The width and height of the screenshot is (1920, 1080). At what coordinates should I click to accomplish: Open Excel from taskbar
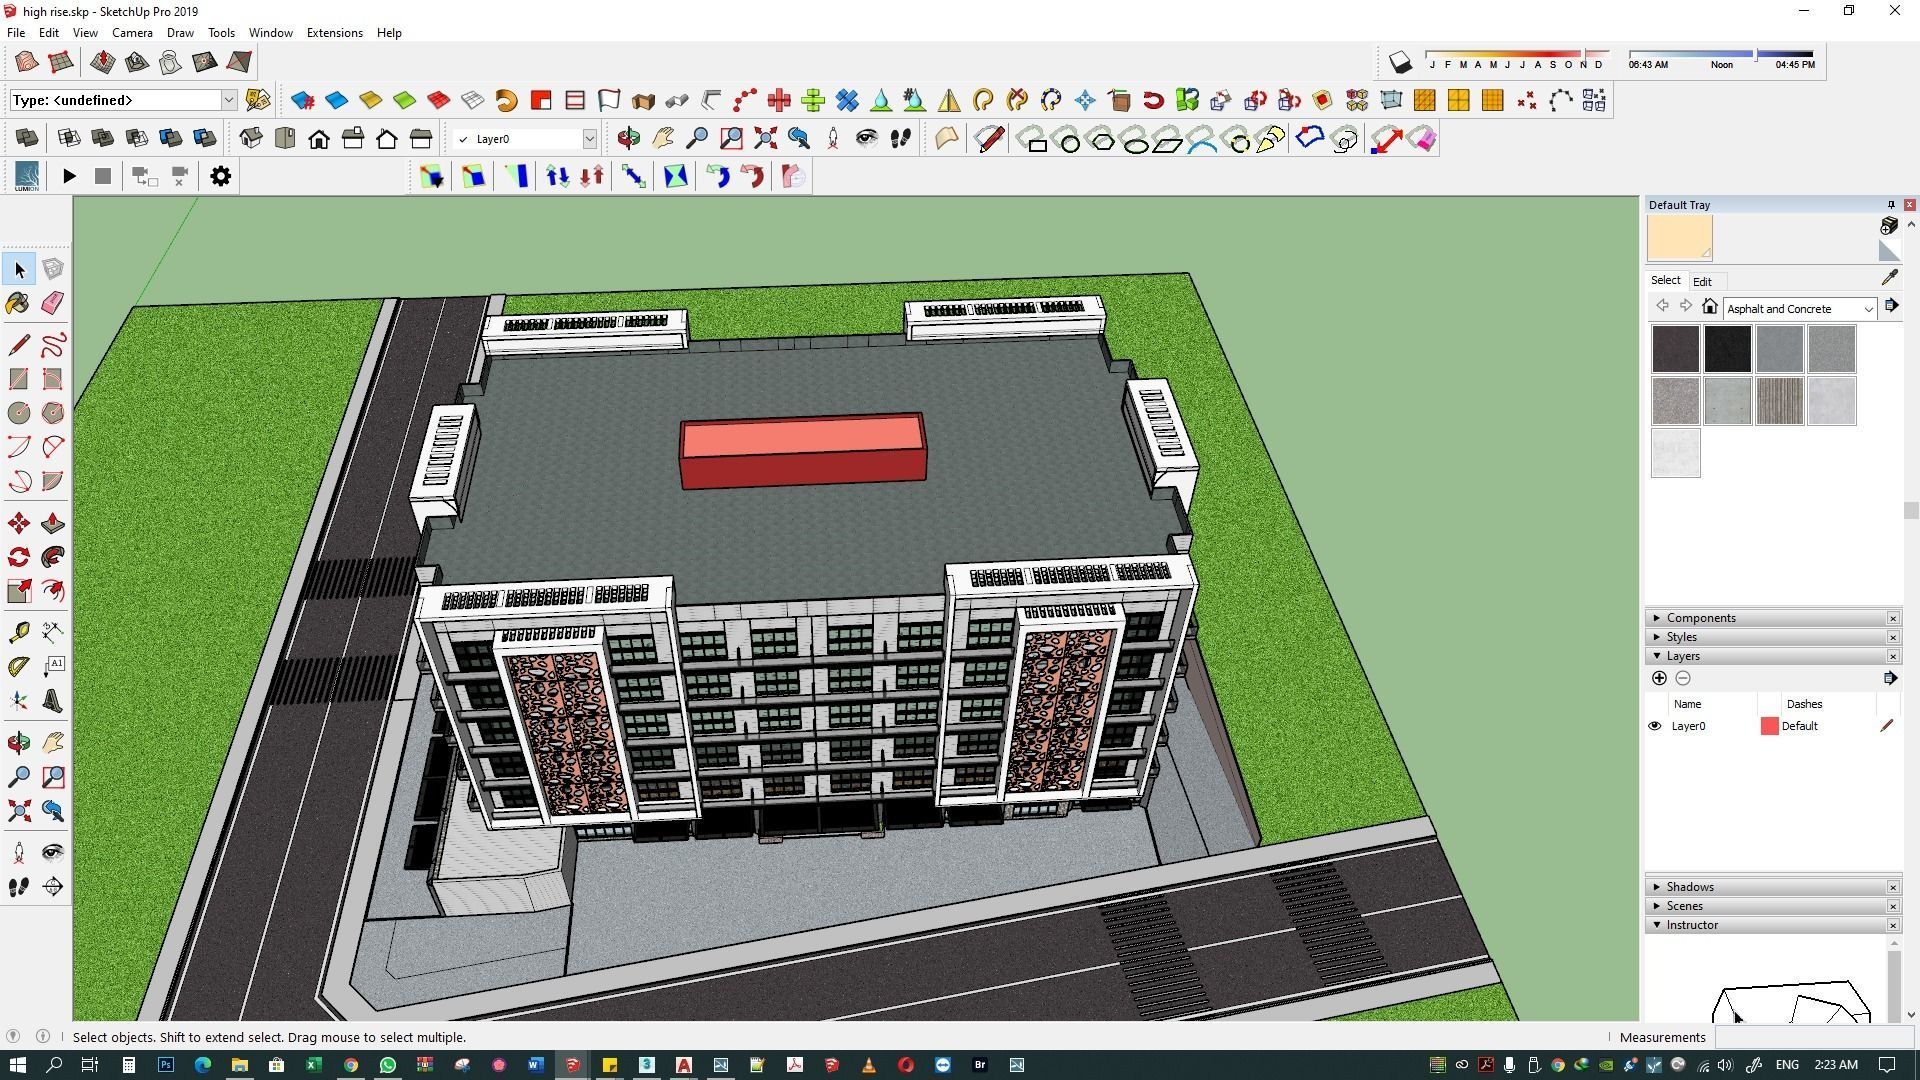pyautogui.click(x=313, y=1065)
